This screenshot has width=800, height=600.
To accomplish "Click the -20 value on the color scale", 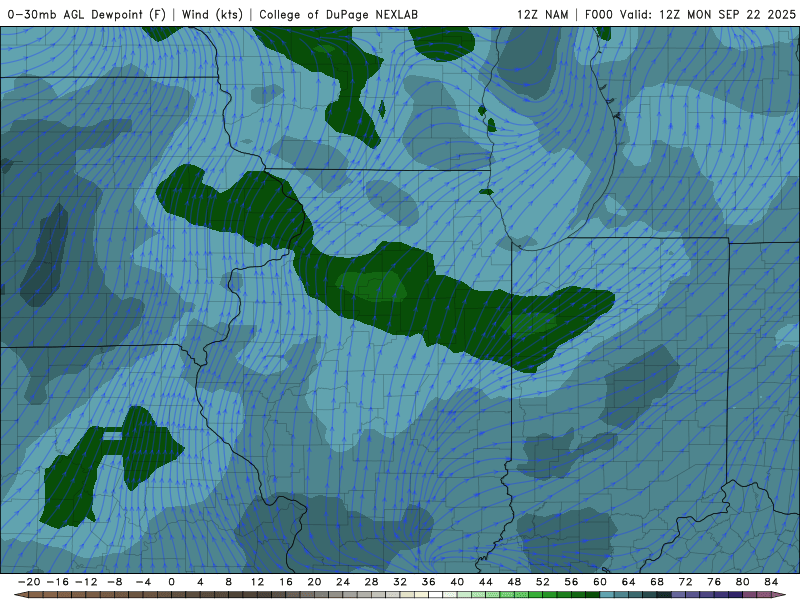I will (x=29, y=582).
